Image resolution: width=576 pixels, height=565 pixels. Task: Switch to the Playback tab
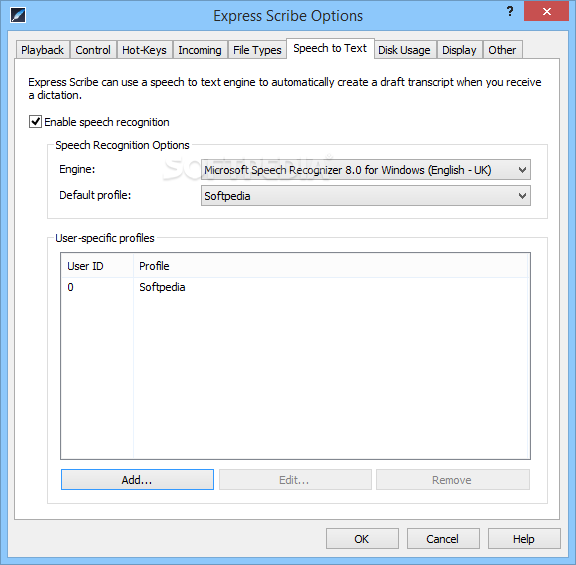point(42,50)
